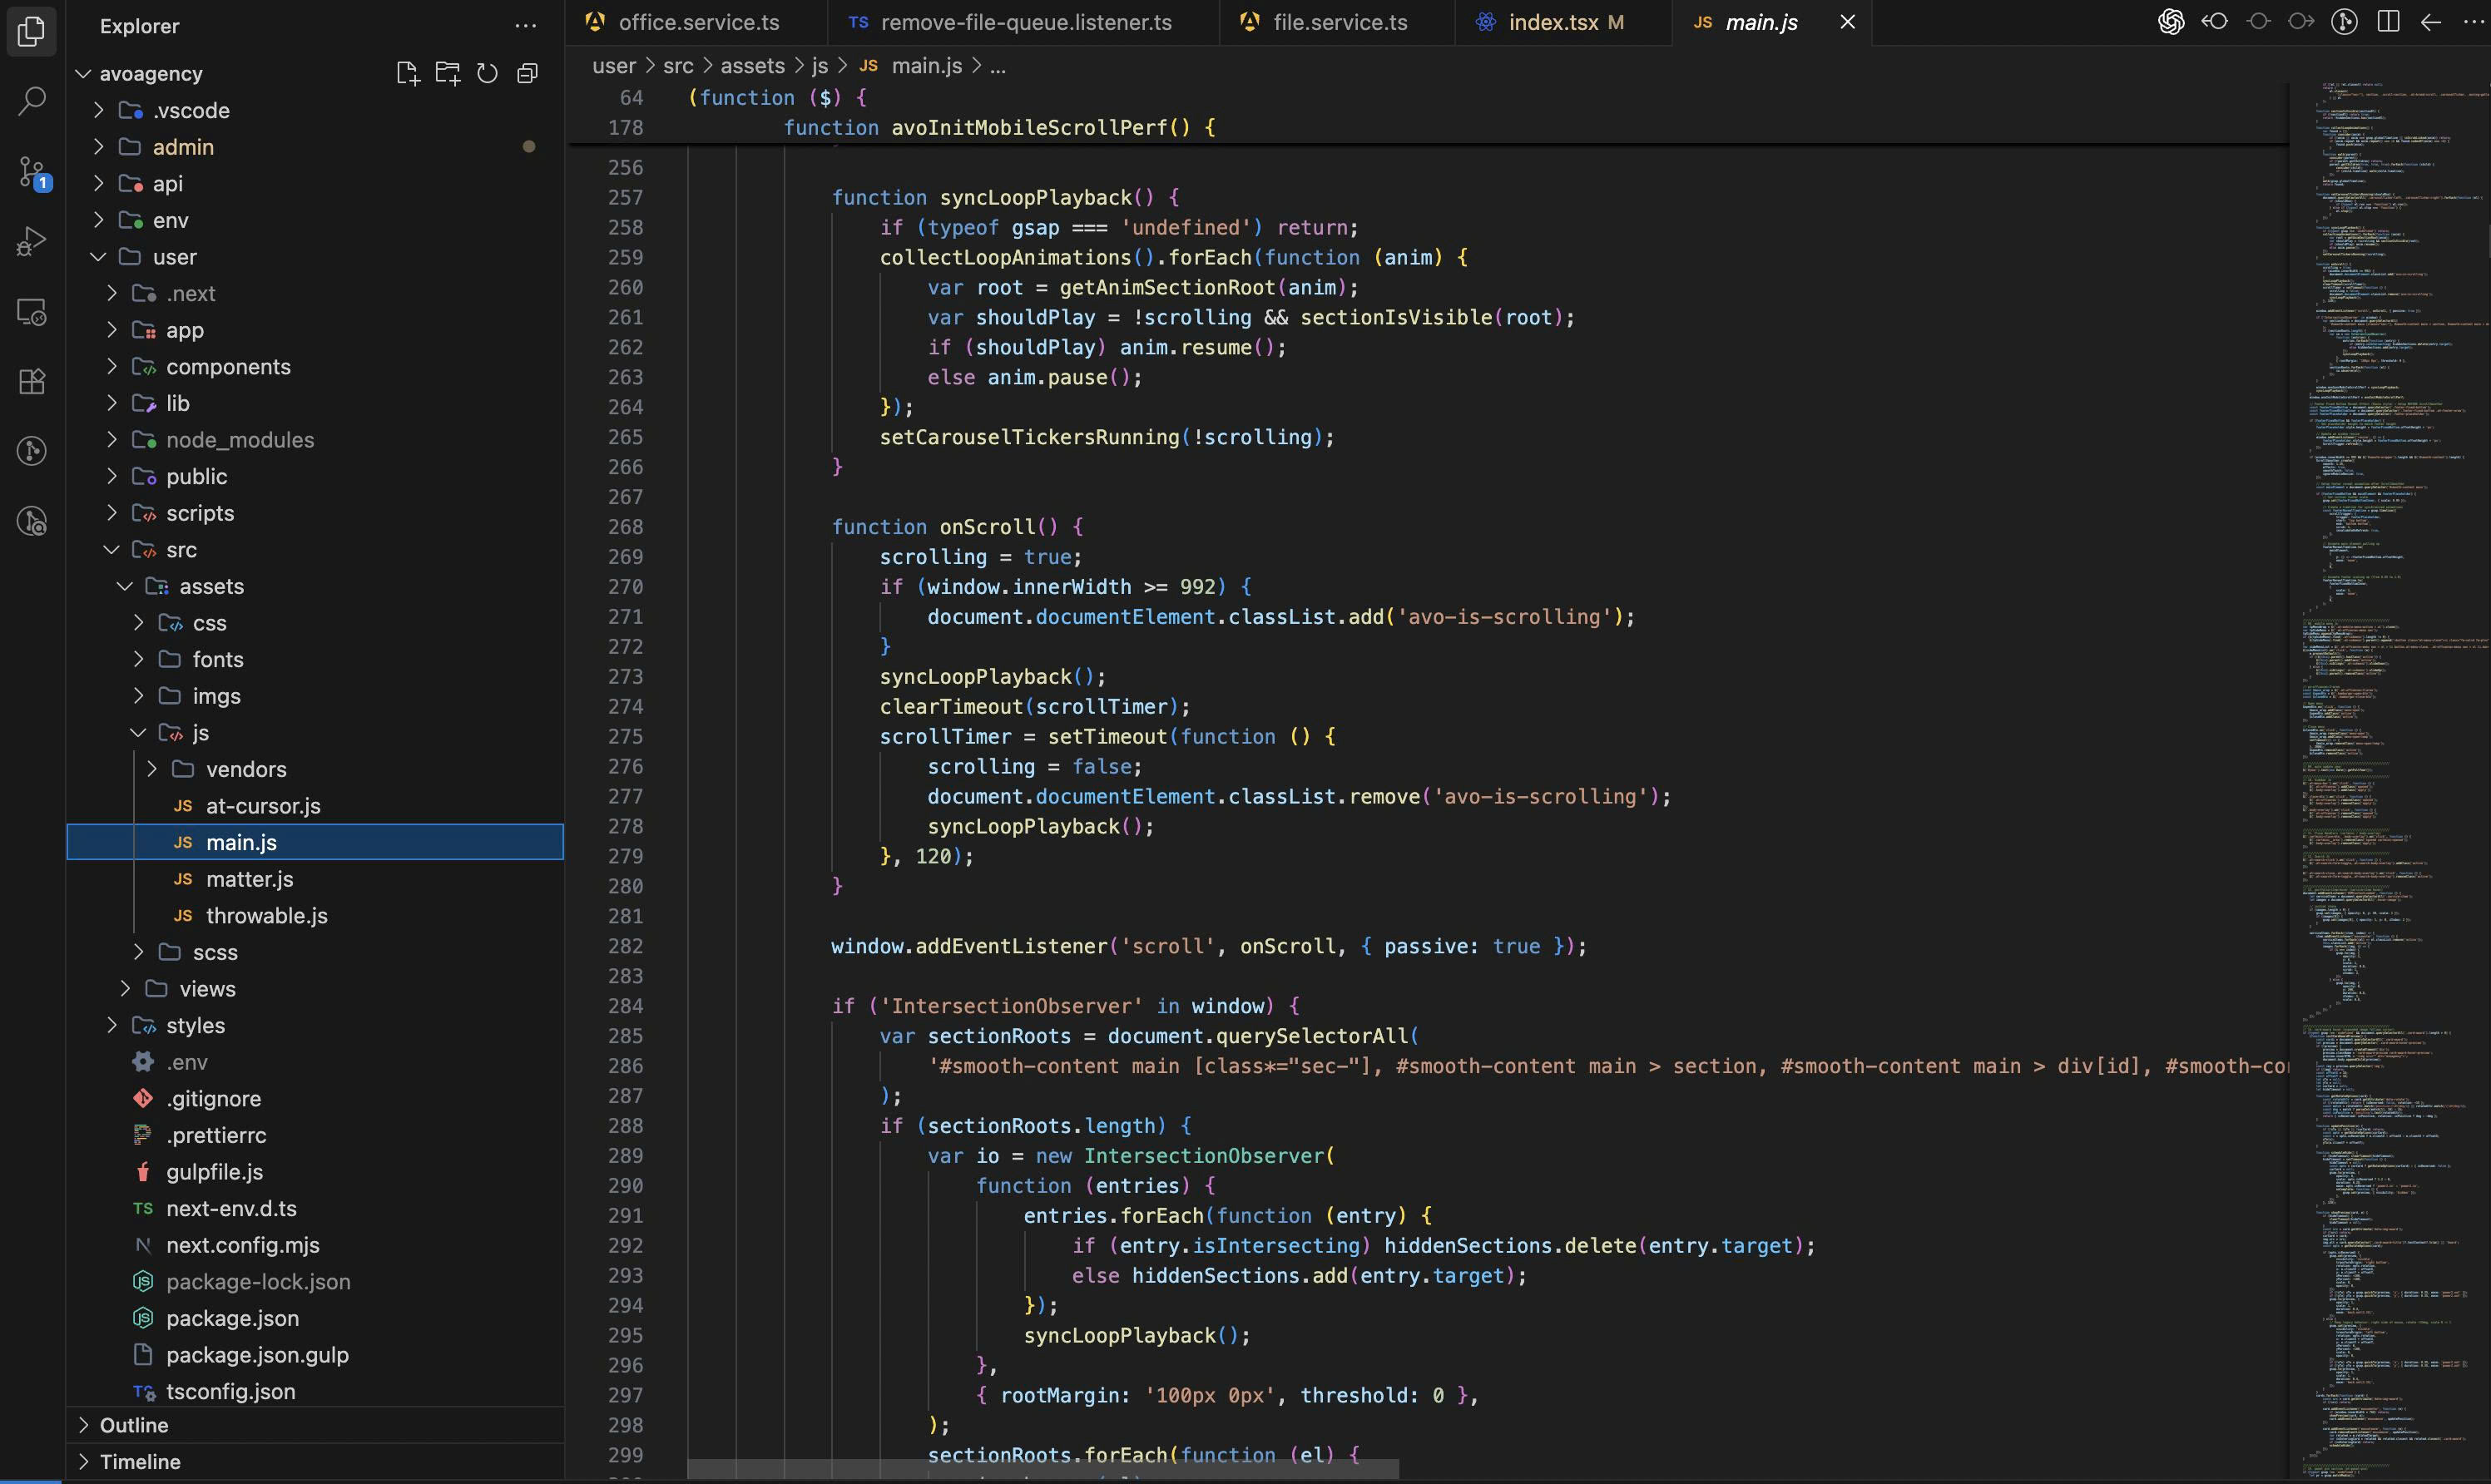Switch to the index.tsx tab
This screenshot has height=1484, width=2491.
1565,22
